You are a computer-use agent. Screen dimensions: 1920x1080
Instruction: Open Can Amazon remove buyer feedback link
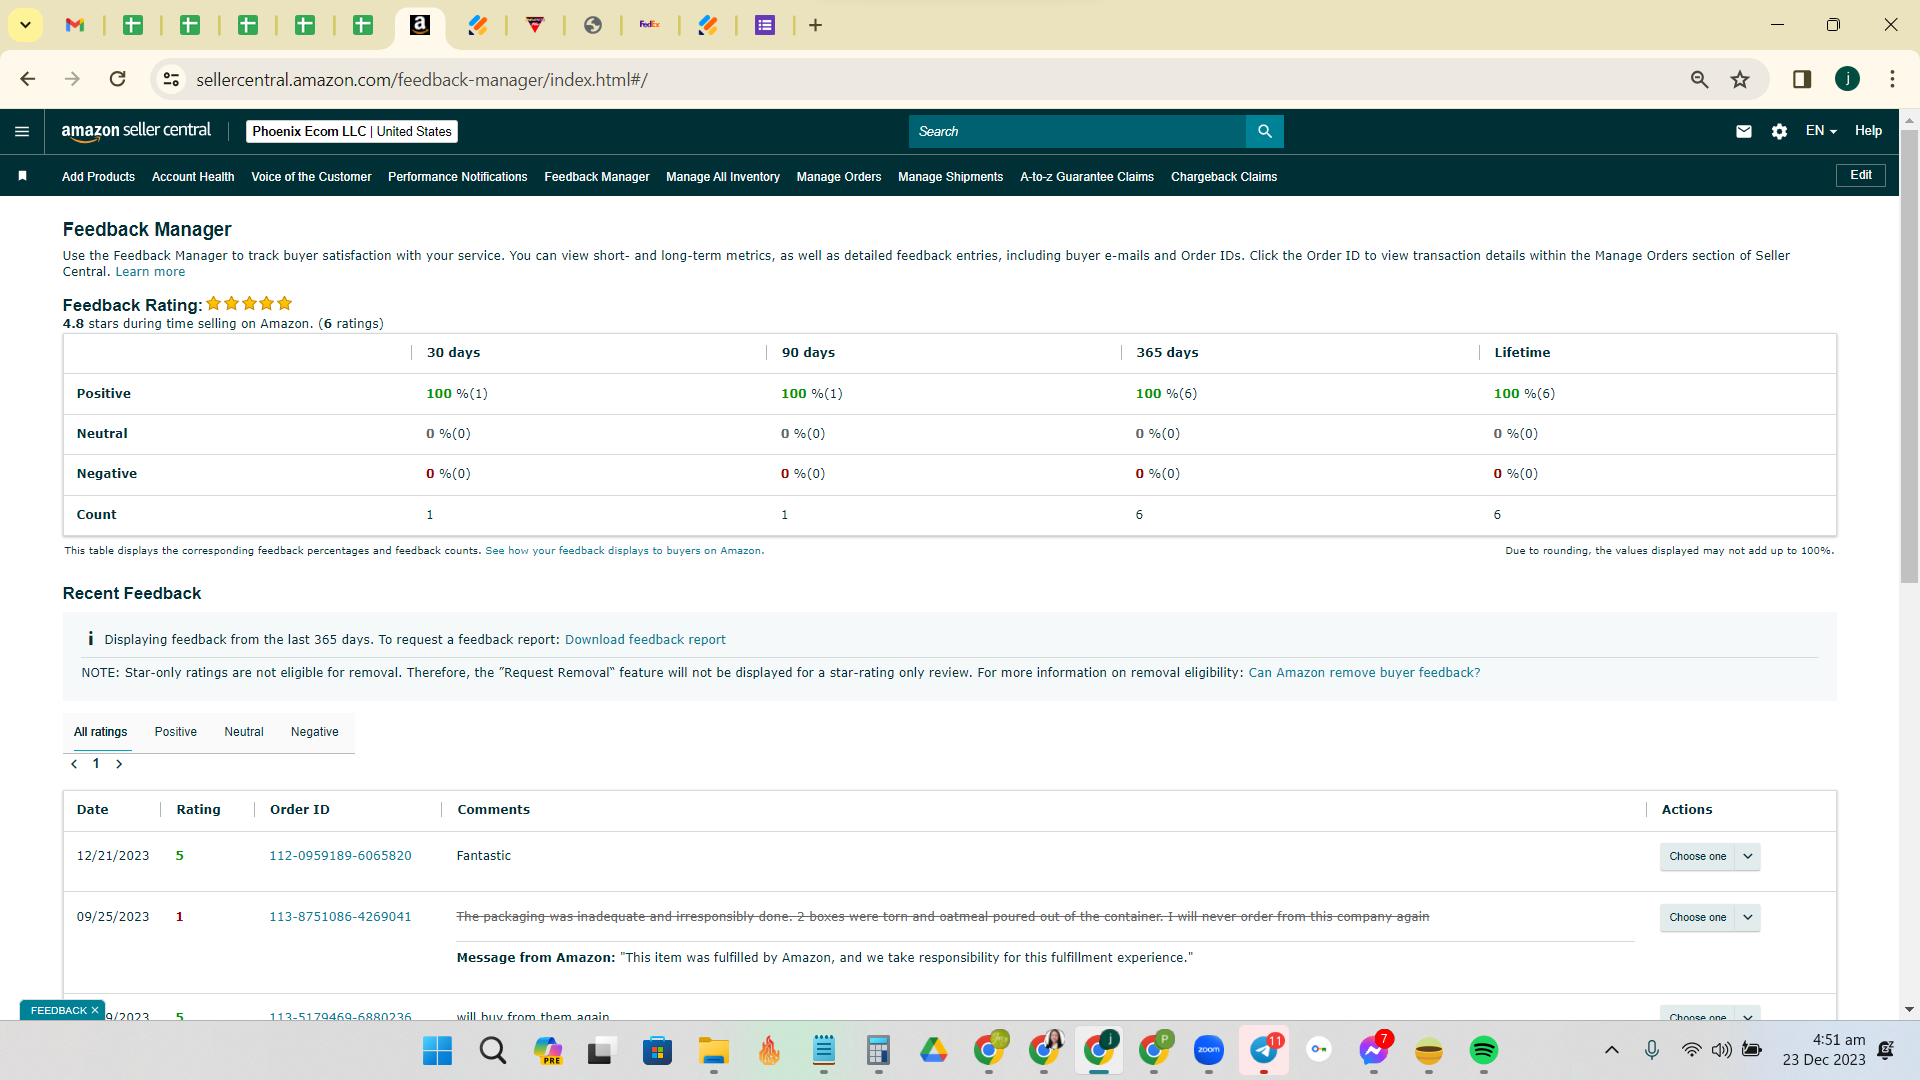[1364, 673]
